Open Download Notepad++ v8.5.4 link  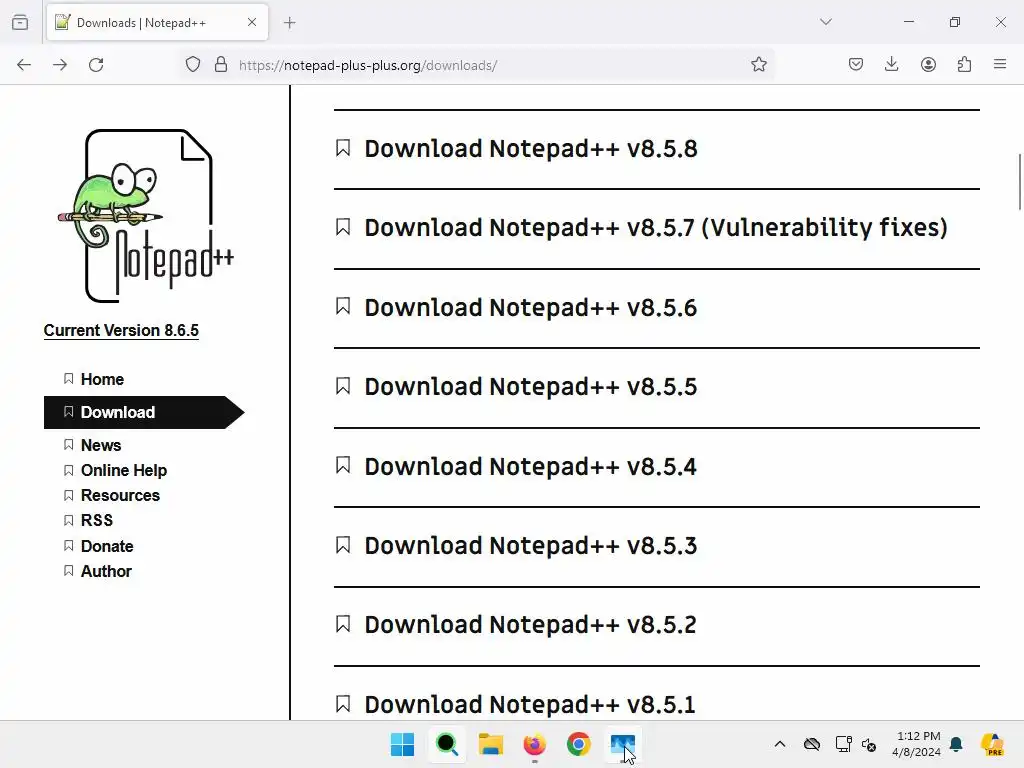pyautogui.click(x=530, y=466)
